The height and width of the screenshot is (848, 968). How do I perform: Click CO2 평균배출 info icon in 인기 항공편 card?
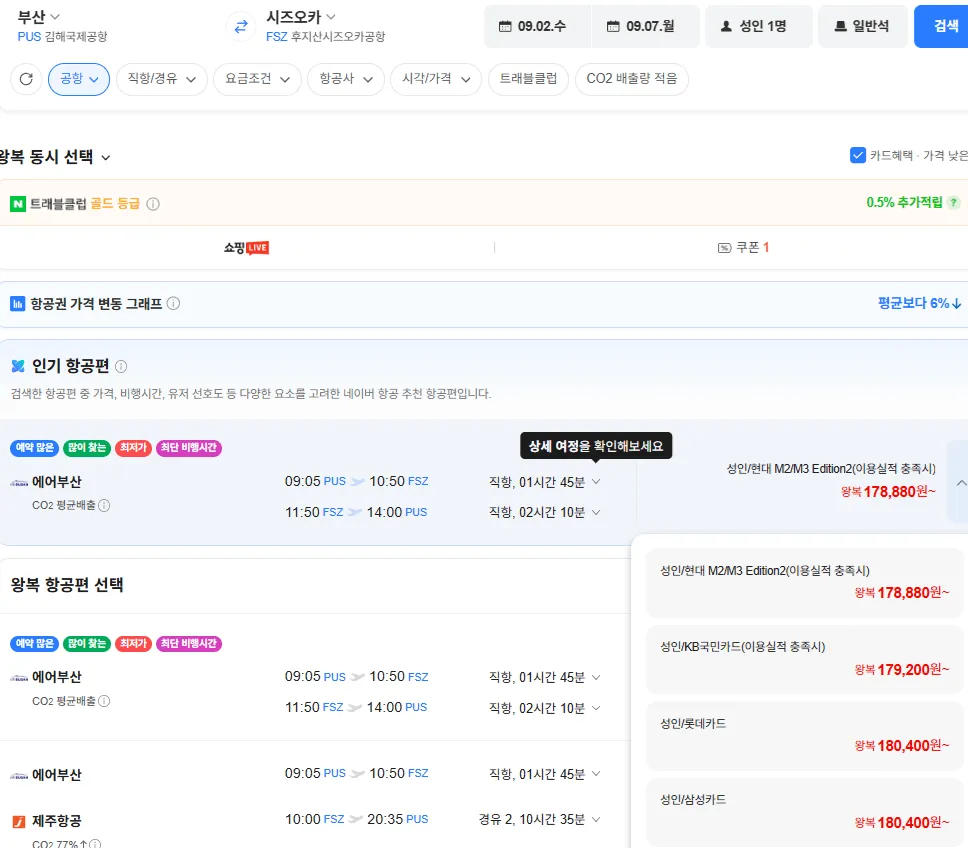click(x=104, y=505)
